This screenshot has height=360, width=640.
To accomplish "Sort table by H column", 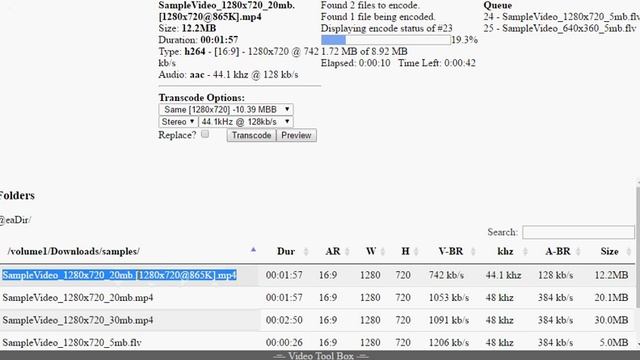I will tap(406, 251).
